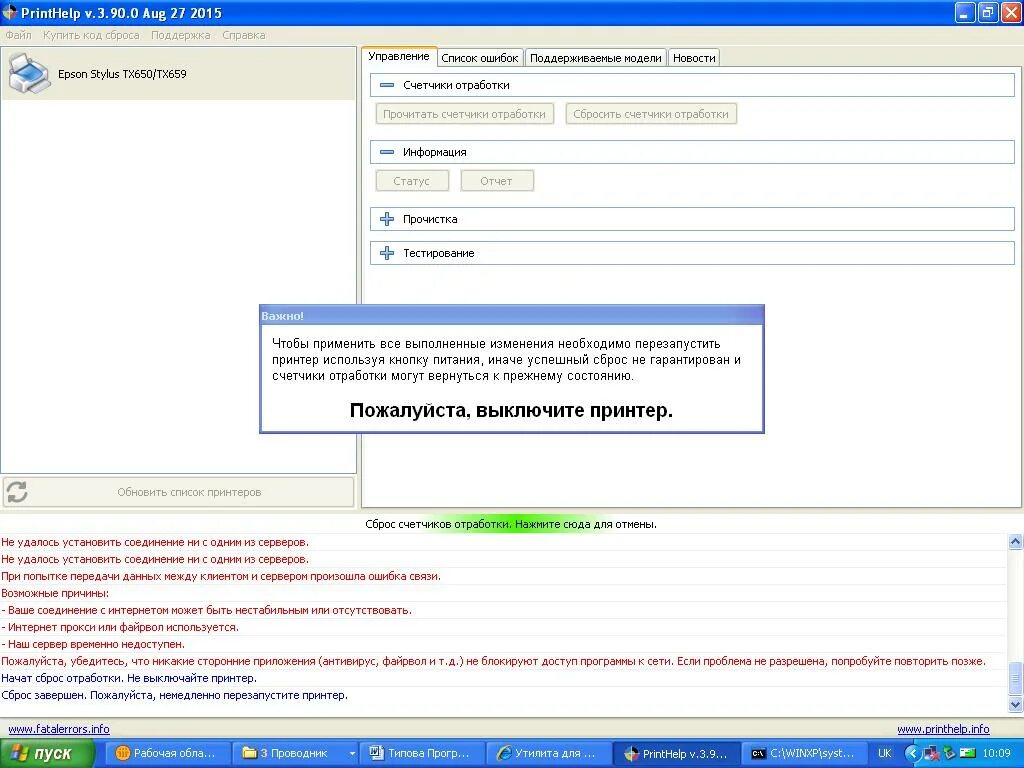This screenshot has height=768, width=1024.
Task: Switch to C:\WINXP\syst... console taskbar item
Action: (x=805, y=754)
